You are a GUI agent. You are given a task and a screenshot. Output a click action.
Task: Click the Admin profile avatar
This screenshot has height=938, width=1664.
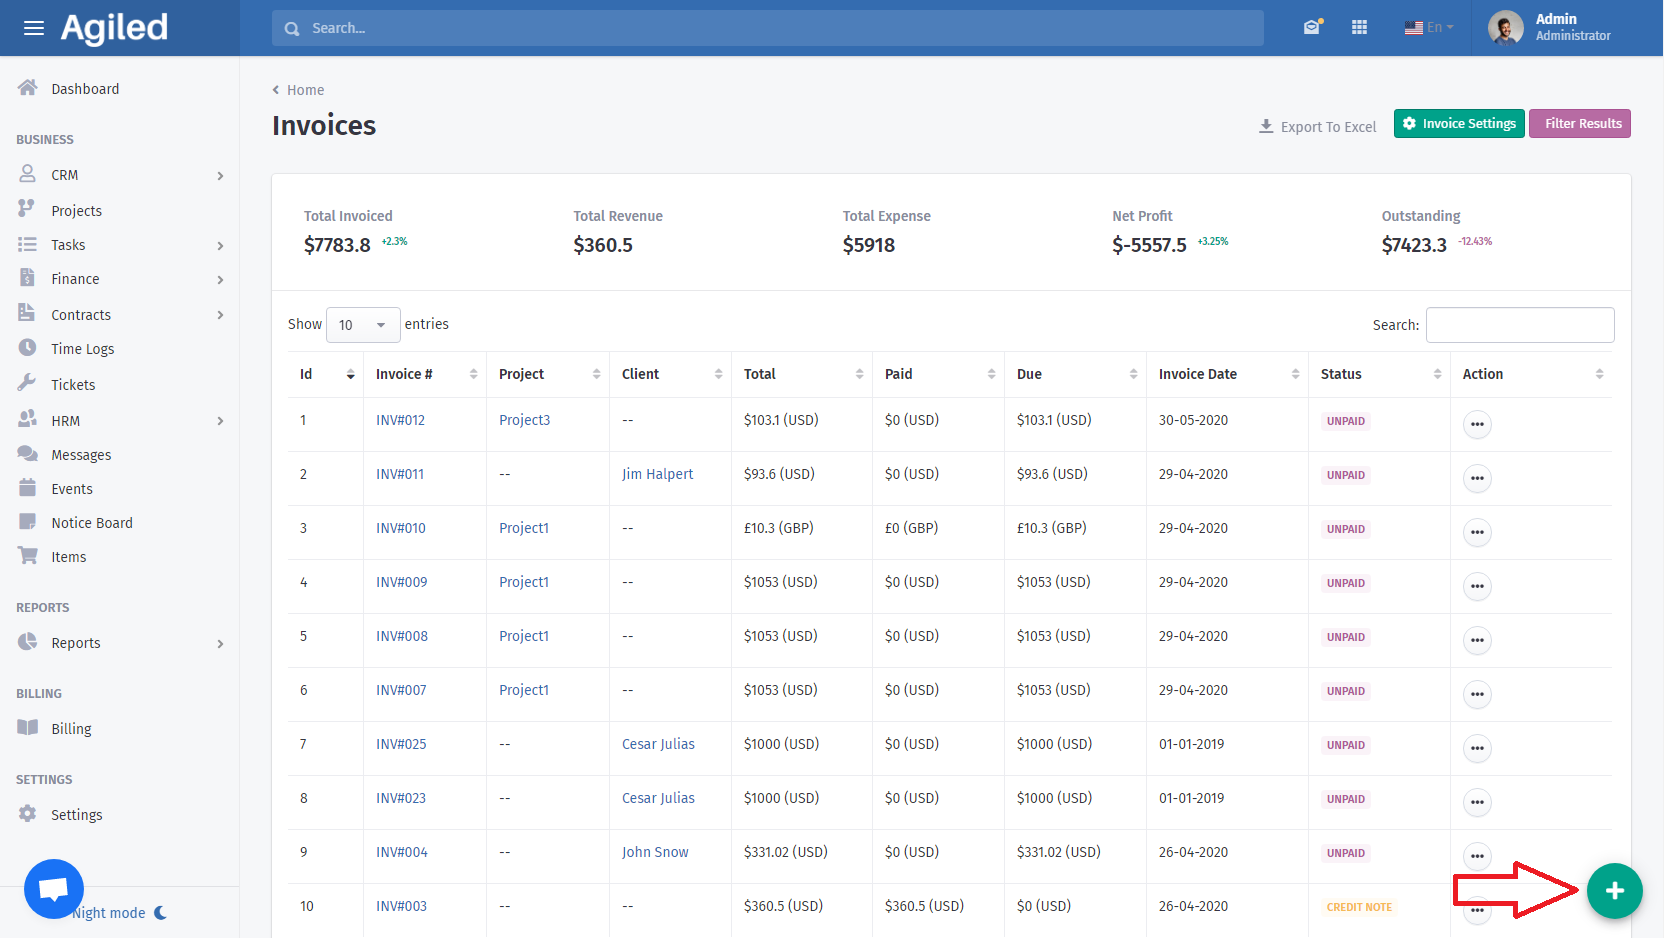1505,28
